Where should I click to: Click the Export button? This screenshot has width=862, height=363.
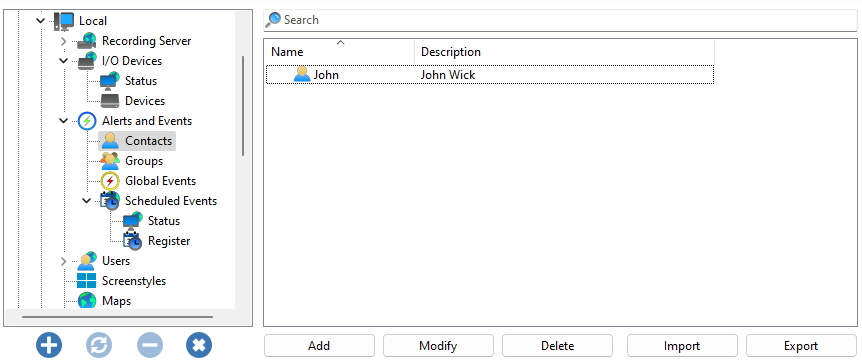(x=801, y=346)
